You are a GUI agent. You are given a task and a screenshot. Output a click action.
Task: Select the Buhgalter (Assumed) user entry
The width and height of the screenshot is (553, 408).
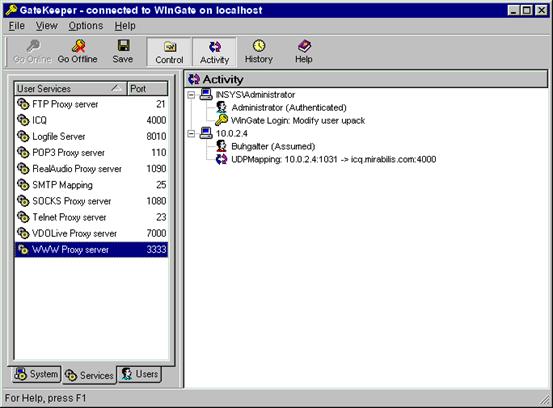[x=273, y=146]
